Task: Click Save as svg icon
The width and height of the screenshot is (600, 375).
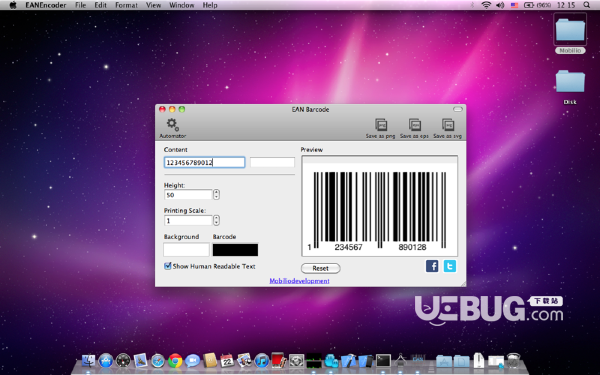Action: tap(448, 125)
